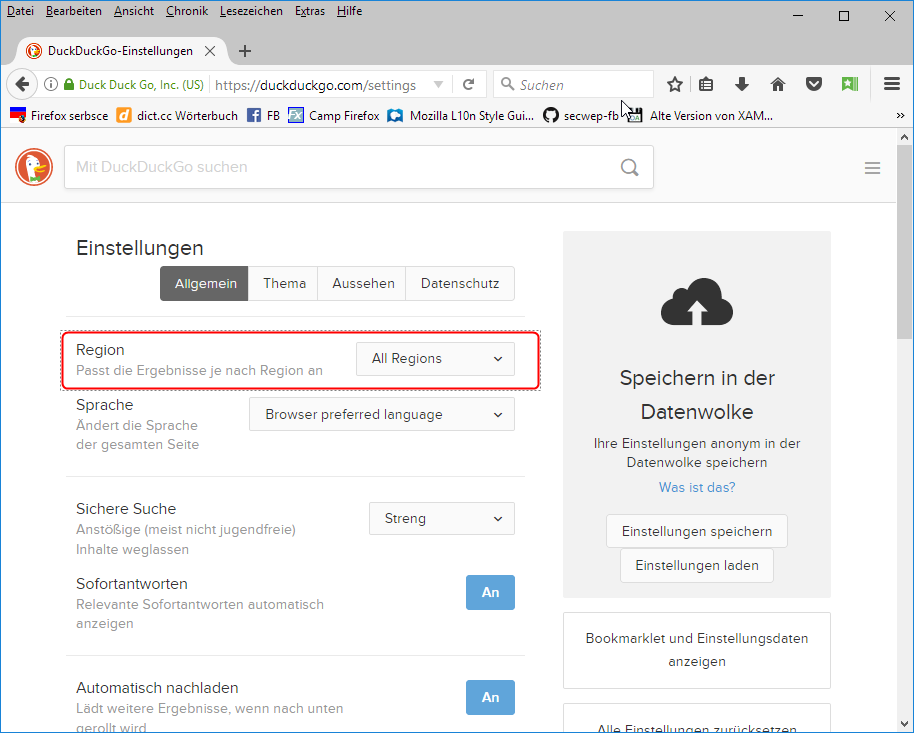Click the 'Einstellungen' page heading

click(x=140, y=248)
